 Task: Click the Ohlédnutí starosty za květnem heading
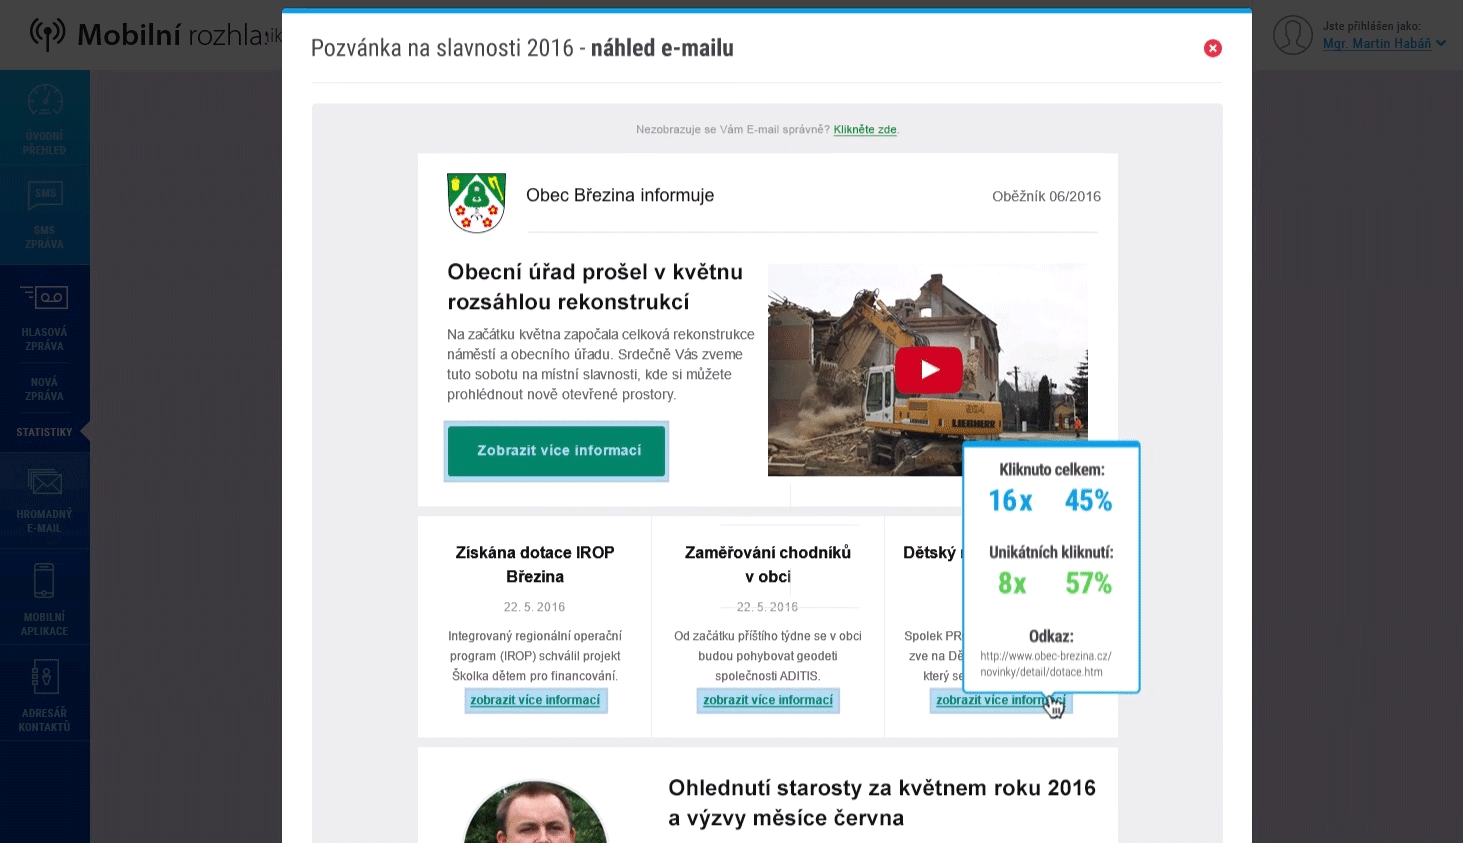[882, 803]
